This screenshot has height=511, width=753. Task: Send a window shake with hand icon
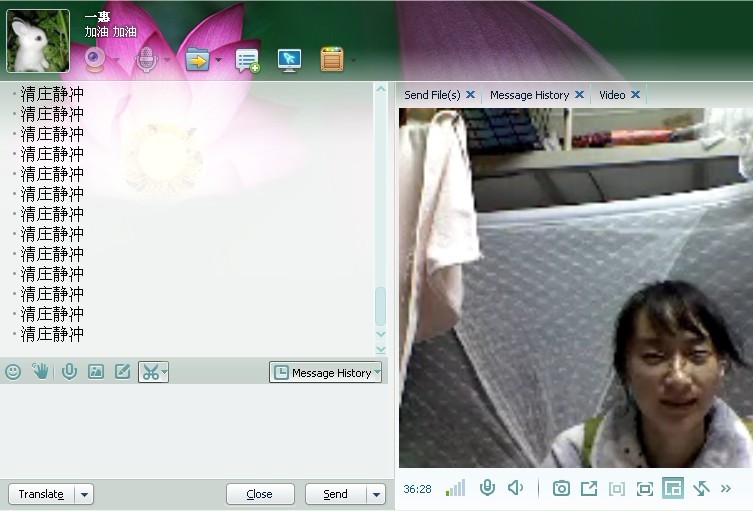pyautogui.click(x=40, y=372)
